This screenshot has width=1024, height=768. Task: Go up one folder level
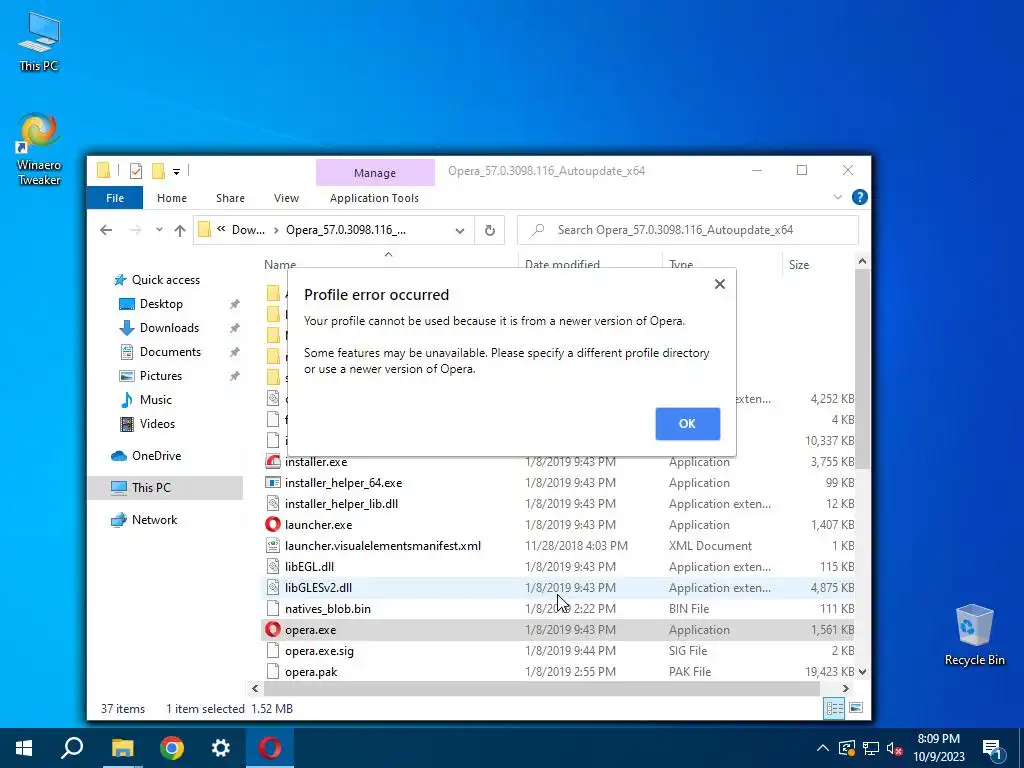pyautogui.click(x=180, y=230)
